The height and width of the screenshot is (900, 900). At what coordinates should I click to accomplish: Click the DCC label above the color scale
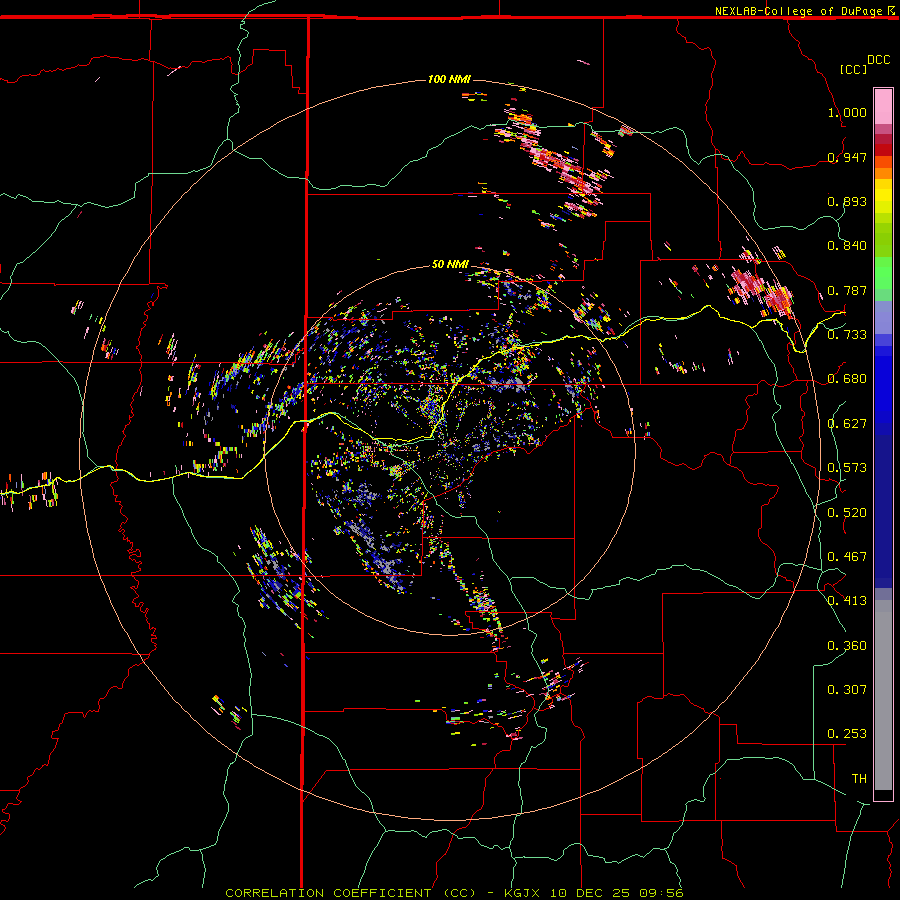(878, 60)
